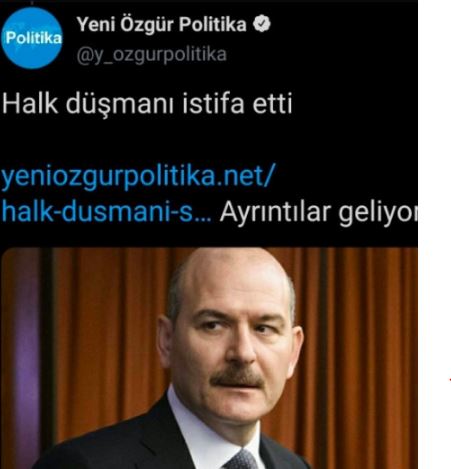Click the red mark on the right margin
Image resolution: width=451 pixels, height=469 pixels.
coord(450,379)
